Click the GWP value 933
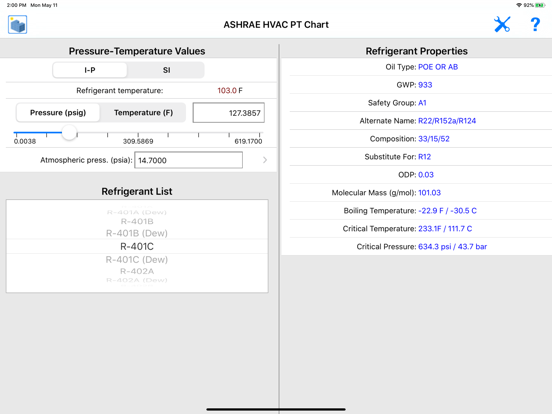 point(425,85)
